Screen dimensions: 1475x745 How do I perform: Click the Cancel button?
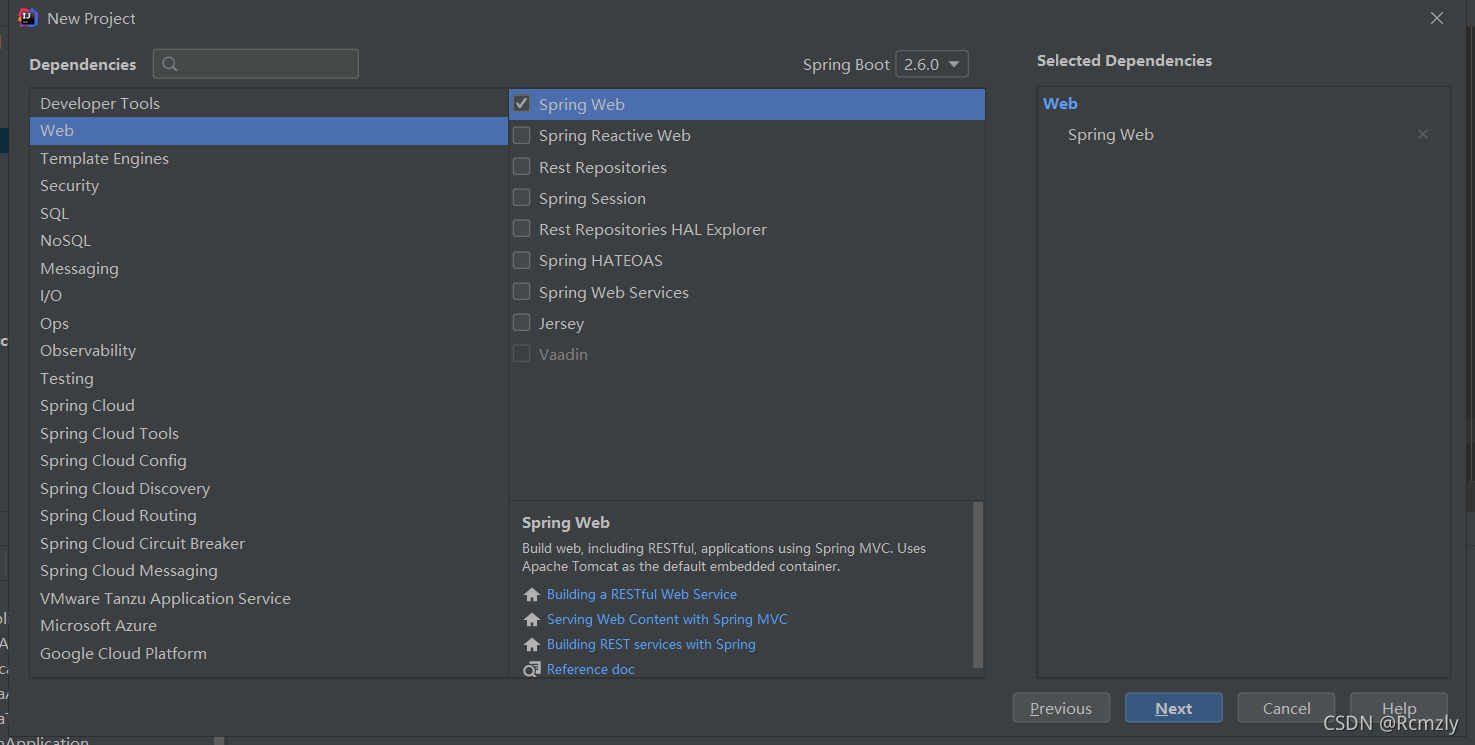[x=1287, y=708]
